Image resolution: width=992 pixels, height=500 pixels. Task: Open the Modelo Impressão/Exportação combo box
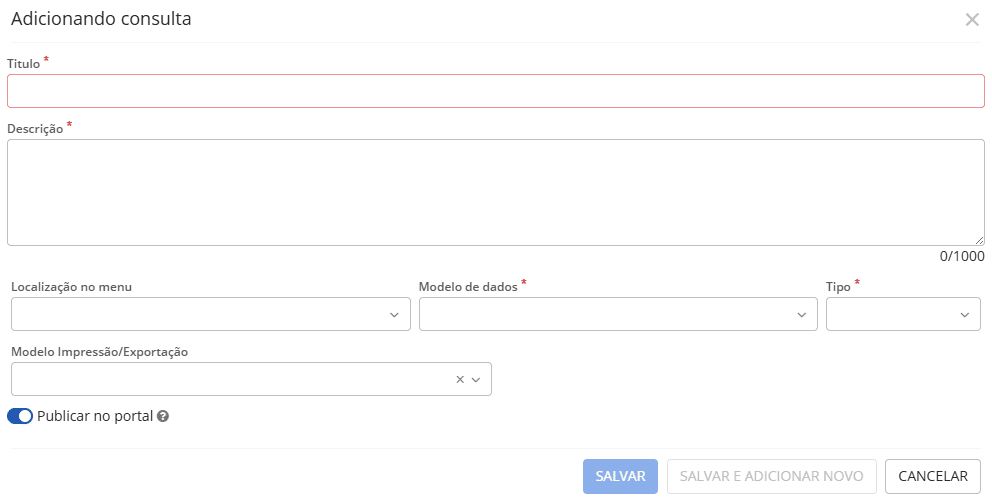click(x=230, y=379)
